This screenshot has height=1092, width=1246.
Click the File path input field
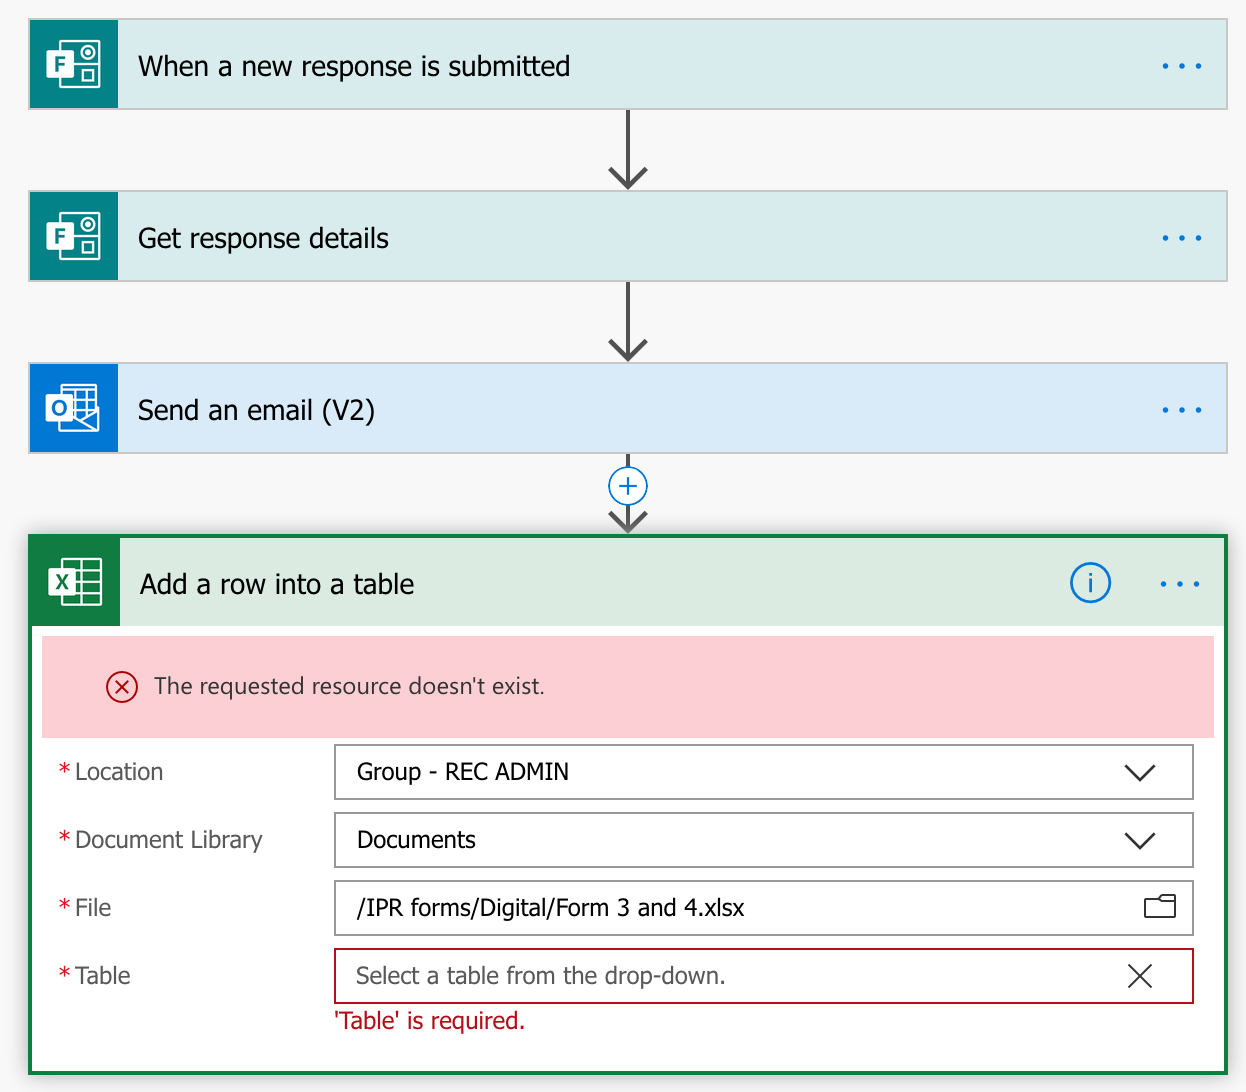pyautogui.click(x=763, y=908)
